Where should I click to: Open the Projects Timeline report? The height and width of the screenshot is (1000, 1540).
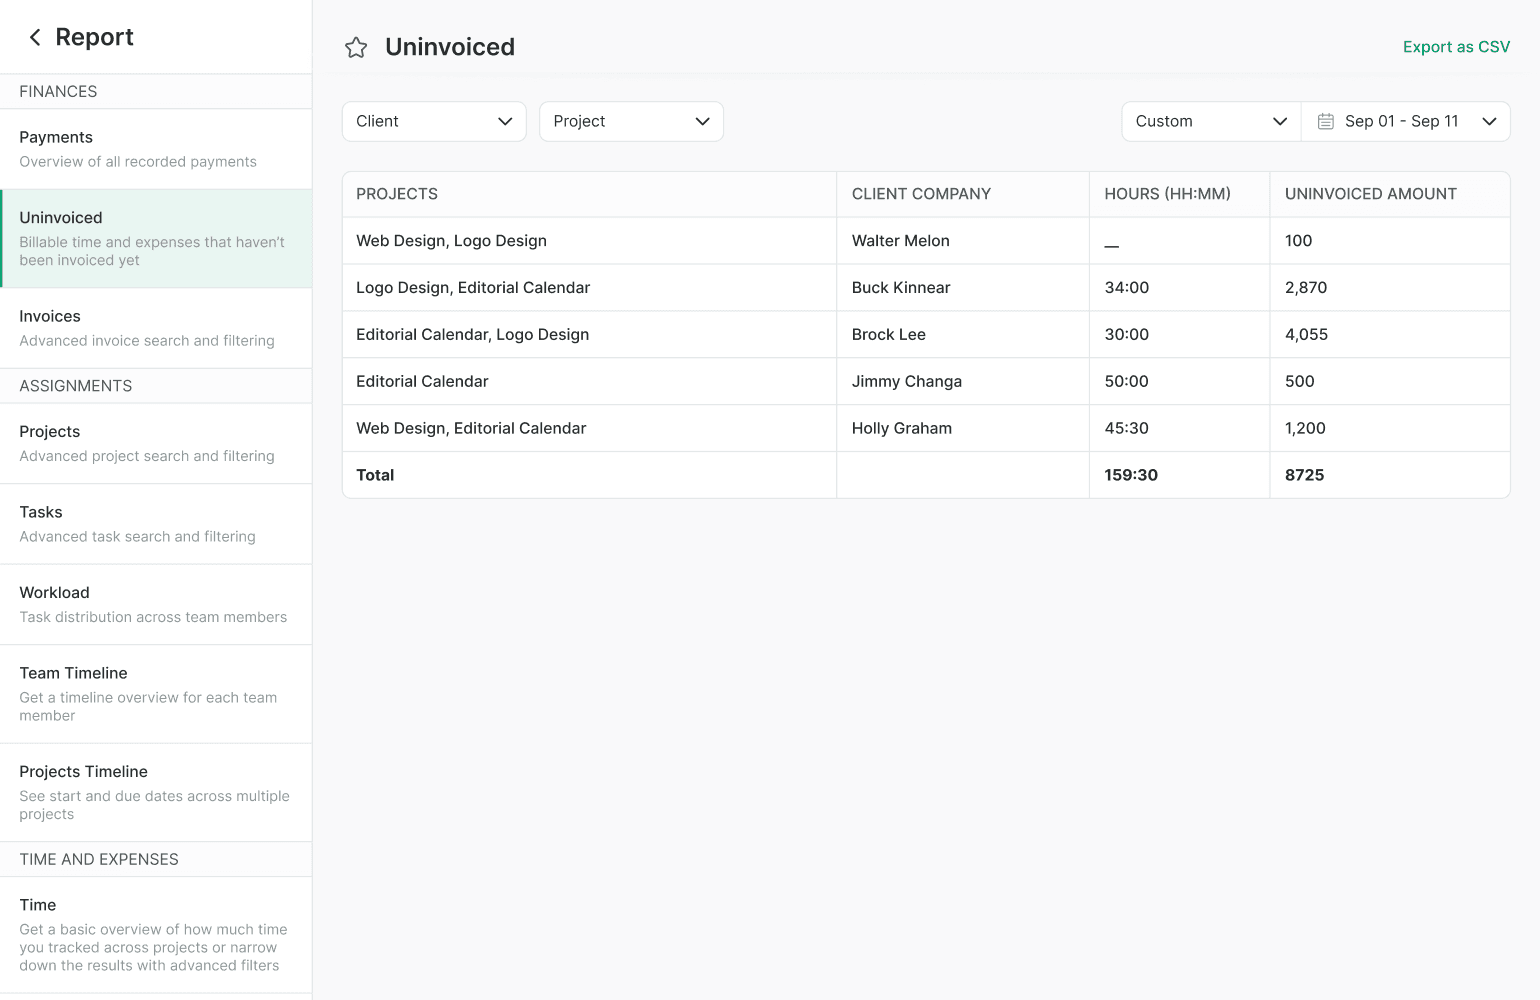(x=156, y=792)
